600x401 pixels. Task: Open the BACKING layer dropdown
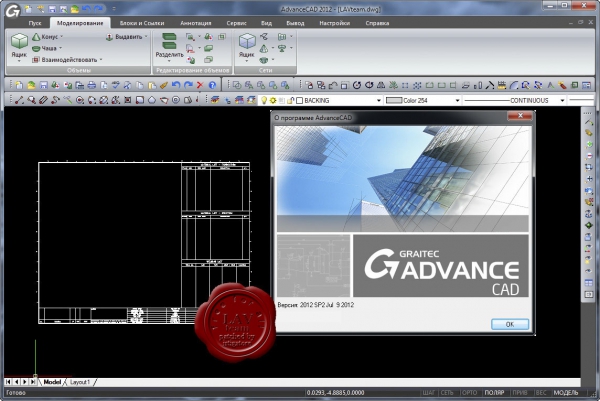click(378, 101)
